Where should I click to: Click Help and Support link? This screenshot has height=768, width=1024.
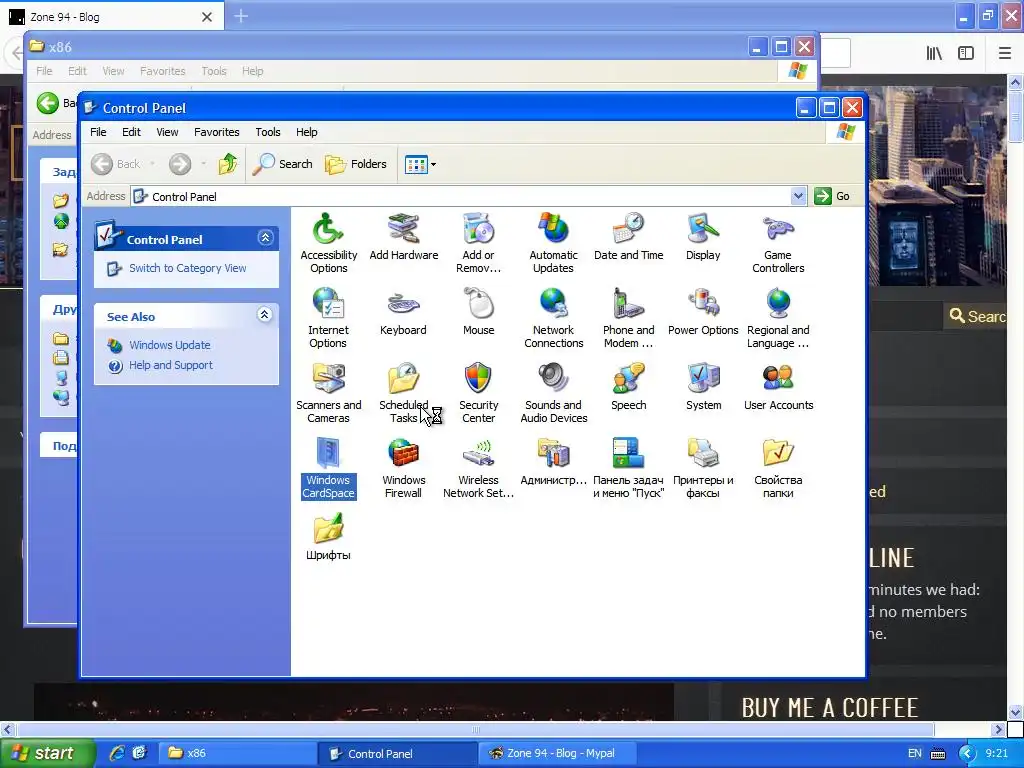(170, 365)
